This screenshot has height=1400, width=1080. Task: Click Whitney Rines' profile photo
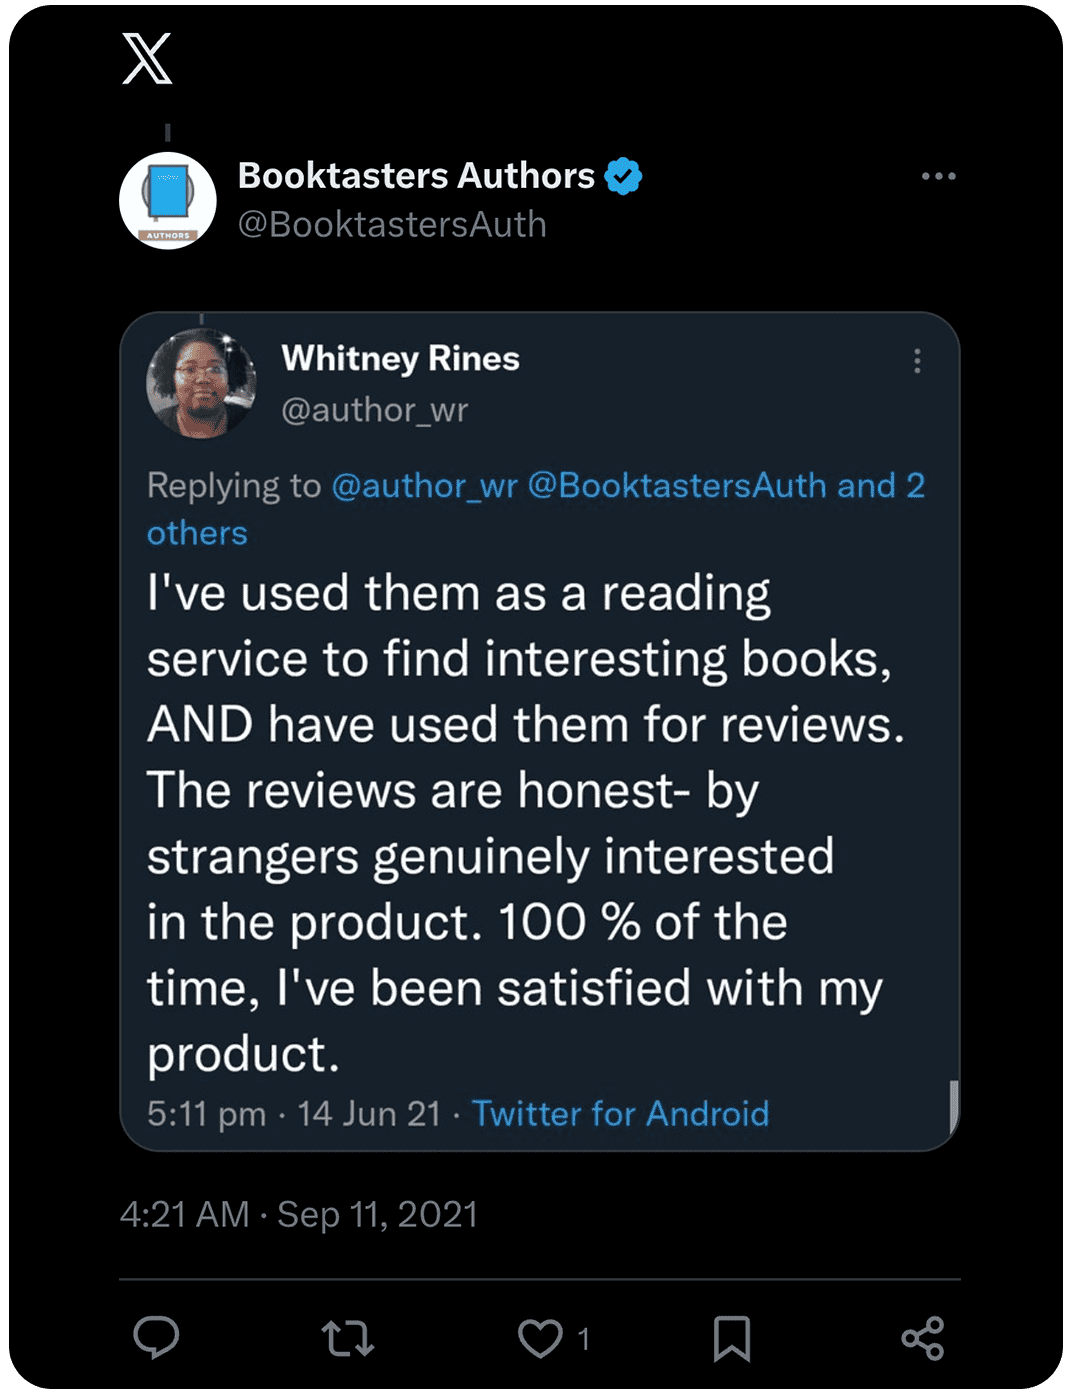201,383
